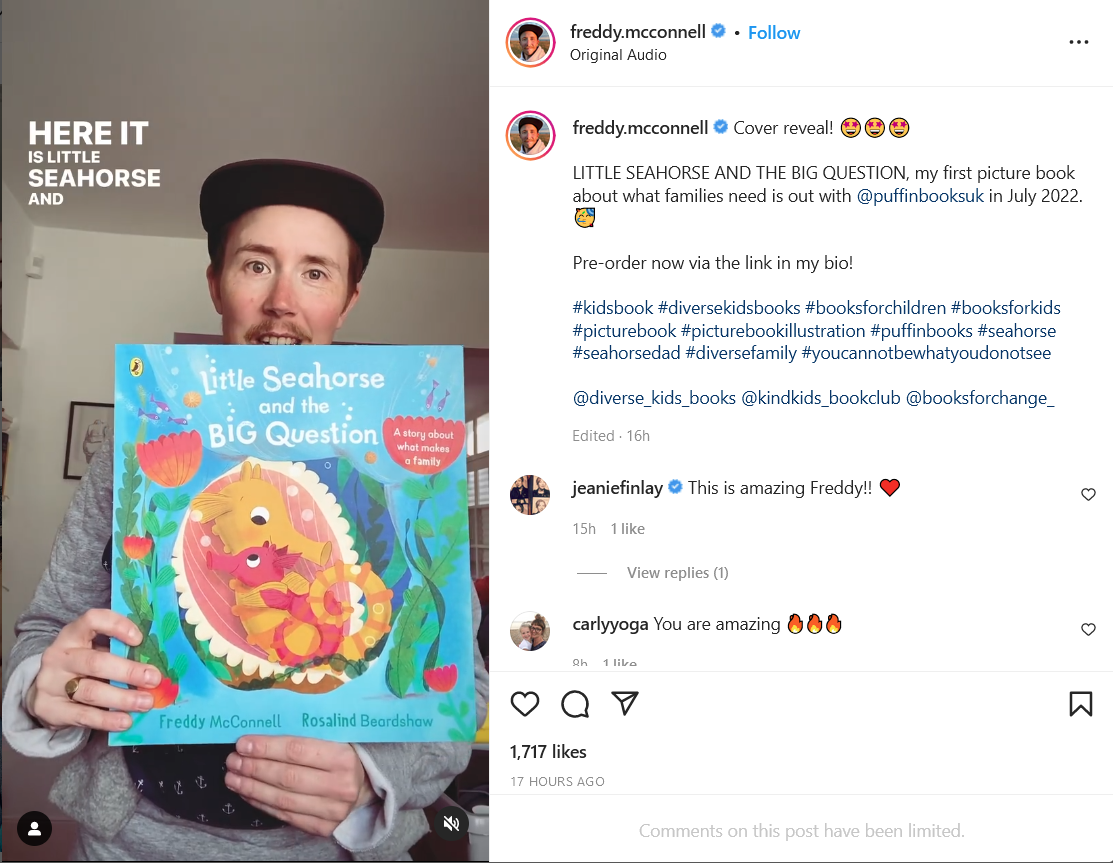Image resolution: width=1113 pixels, height=863 pixels.
Task: Visit the @kindkids_bookclub profile link
Action: (821, 397)
